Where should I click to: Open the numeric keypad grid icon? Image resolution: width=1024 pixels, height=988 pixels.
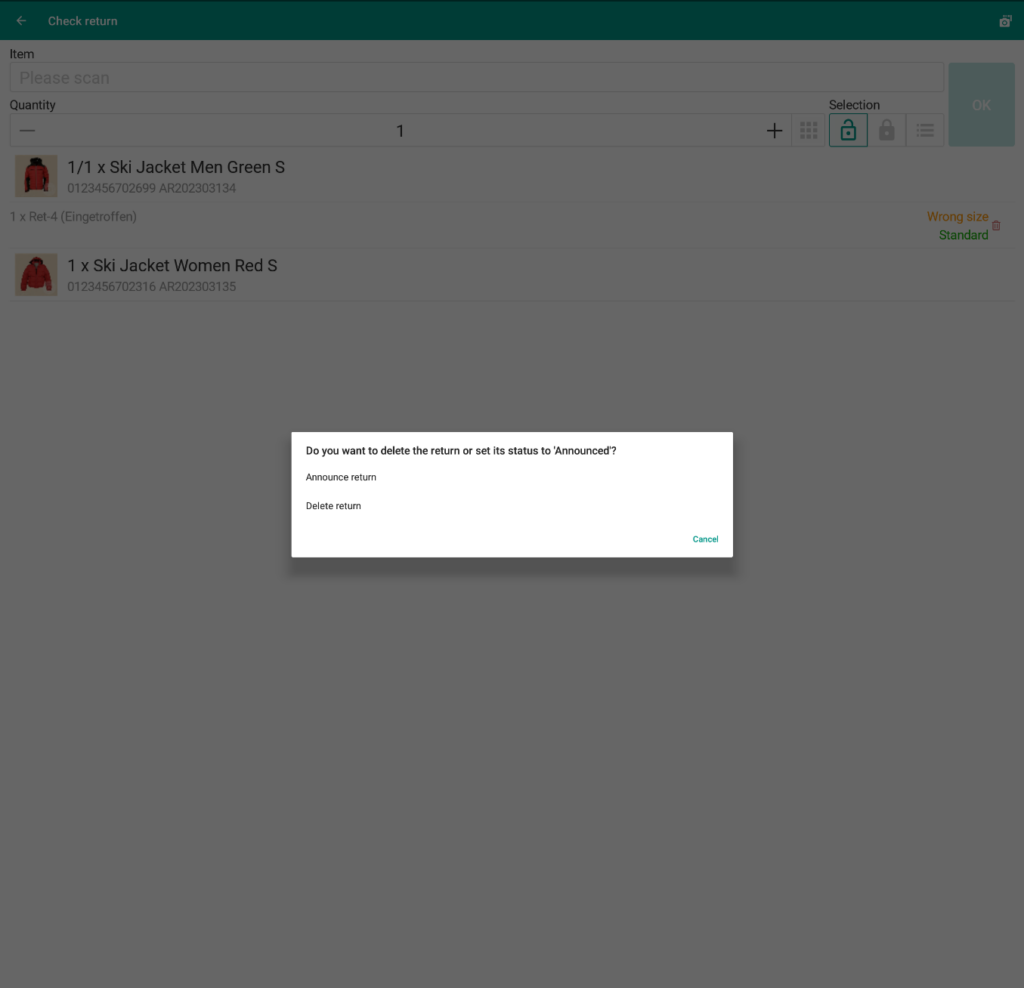(x=809, y=131)
